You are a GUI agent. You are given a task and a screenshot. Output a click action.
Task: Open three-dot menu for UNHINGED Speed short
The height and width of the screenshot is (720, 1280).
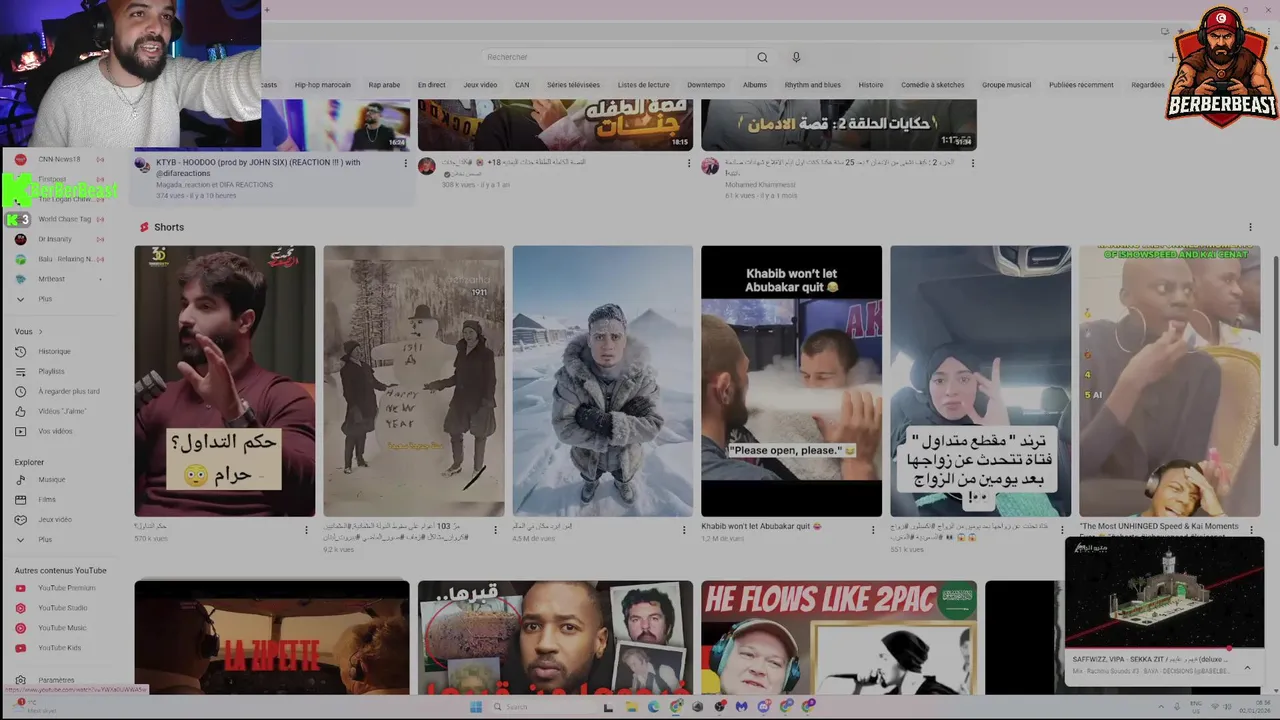pyautogui.click(x=1250, y=530)
